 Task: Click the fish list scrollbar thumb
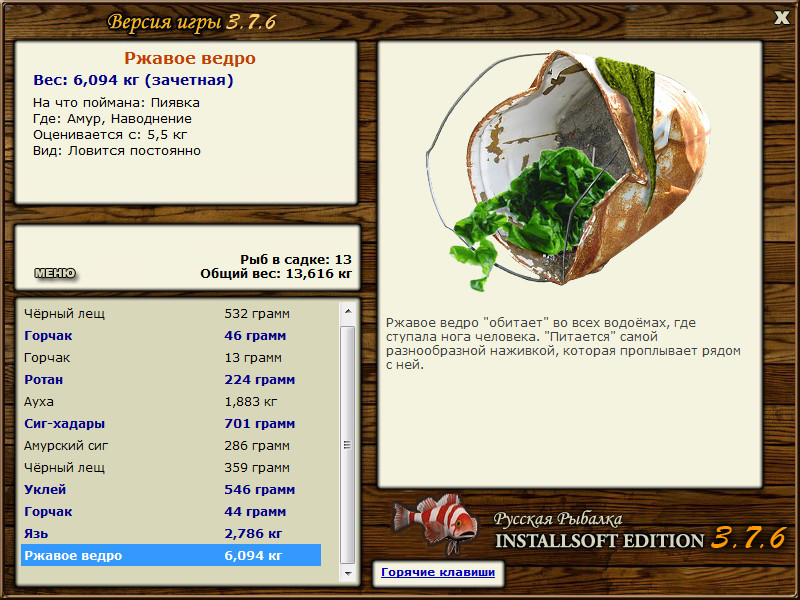348,445
